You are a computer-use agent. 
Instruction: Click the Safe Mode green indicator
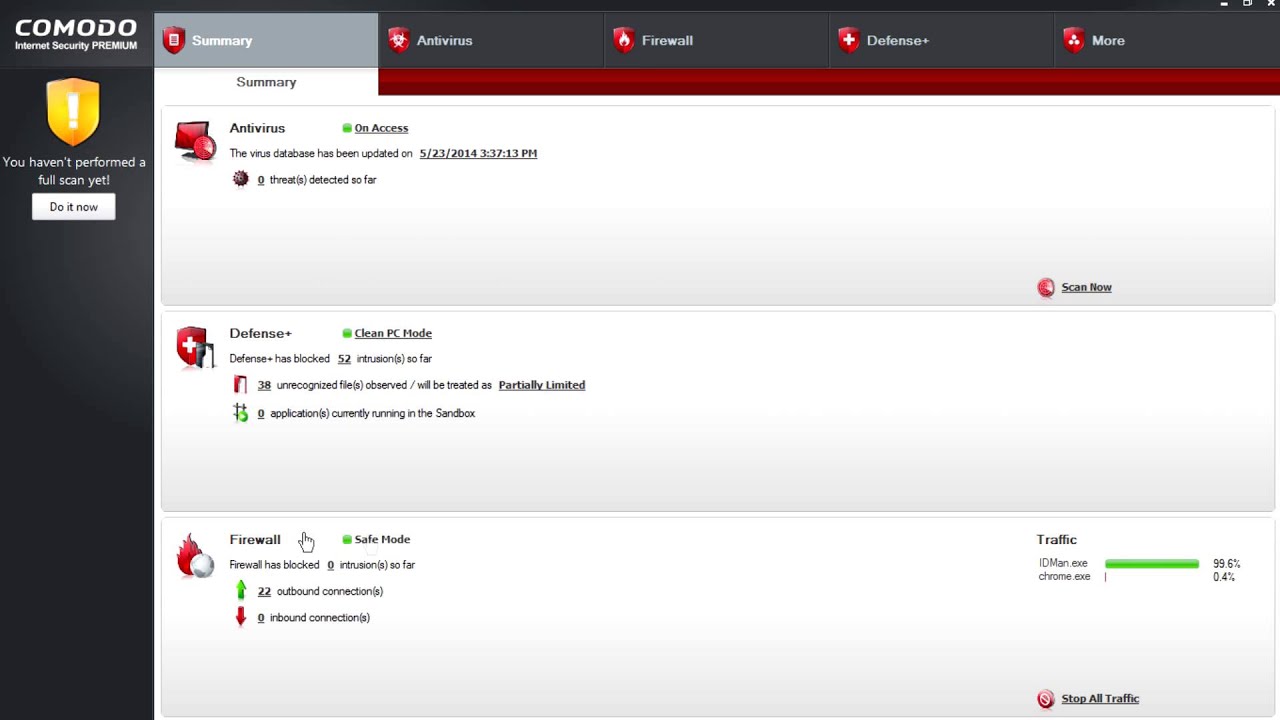tap(347, 539)
